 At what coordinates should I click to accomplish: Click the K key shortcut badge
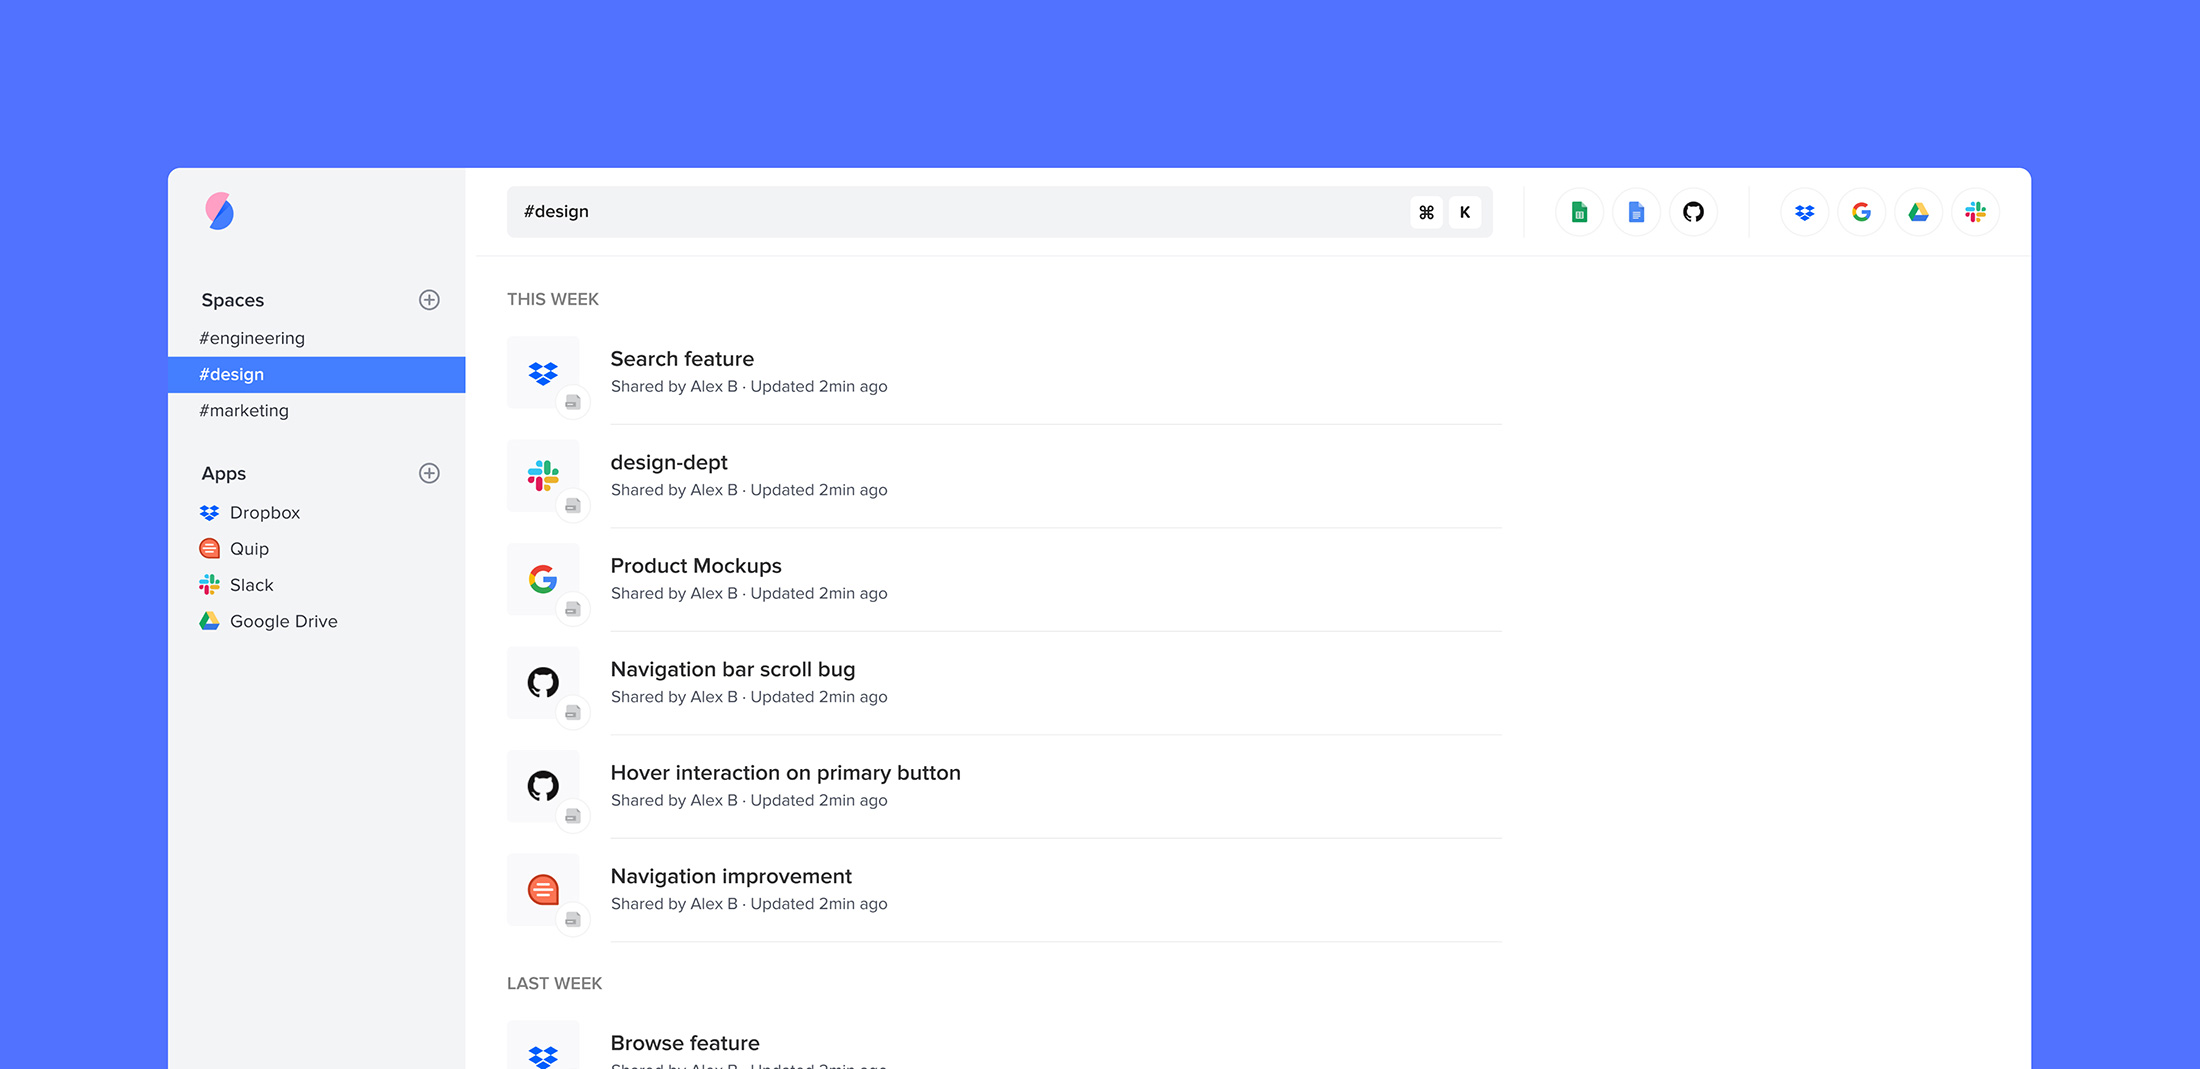pyautogui.click(x=1465, y=212)
